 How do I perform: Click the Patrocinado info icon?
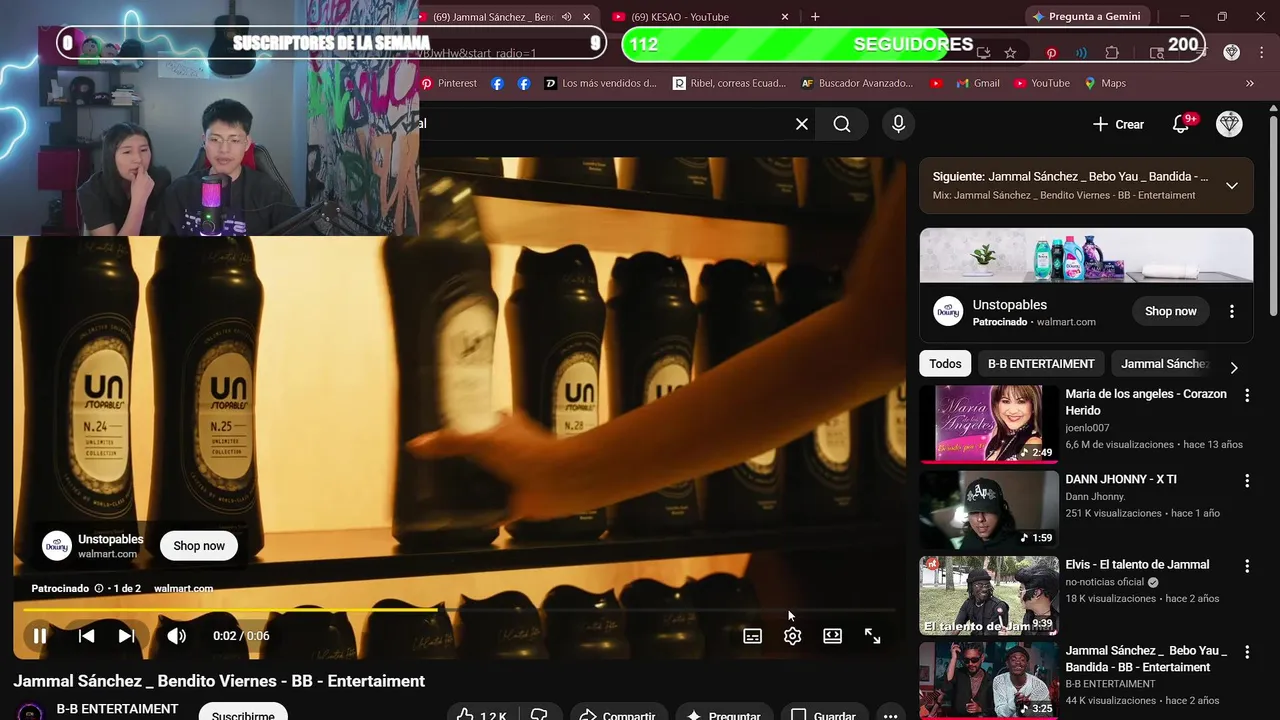click(x=98, y=588)
